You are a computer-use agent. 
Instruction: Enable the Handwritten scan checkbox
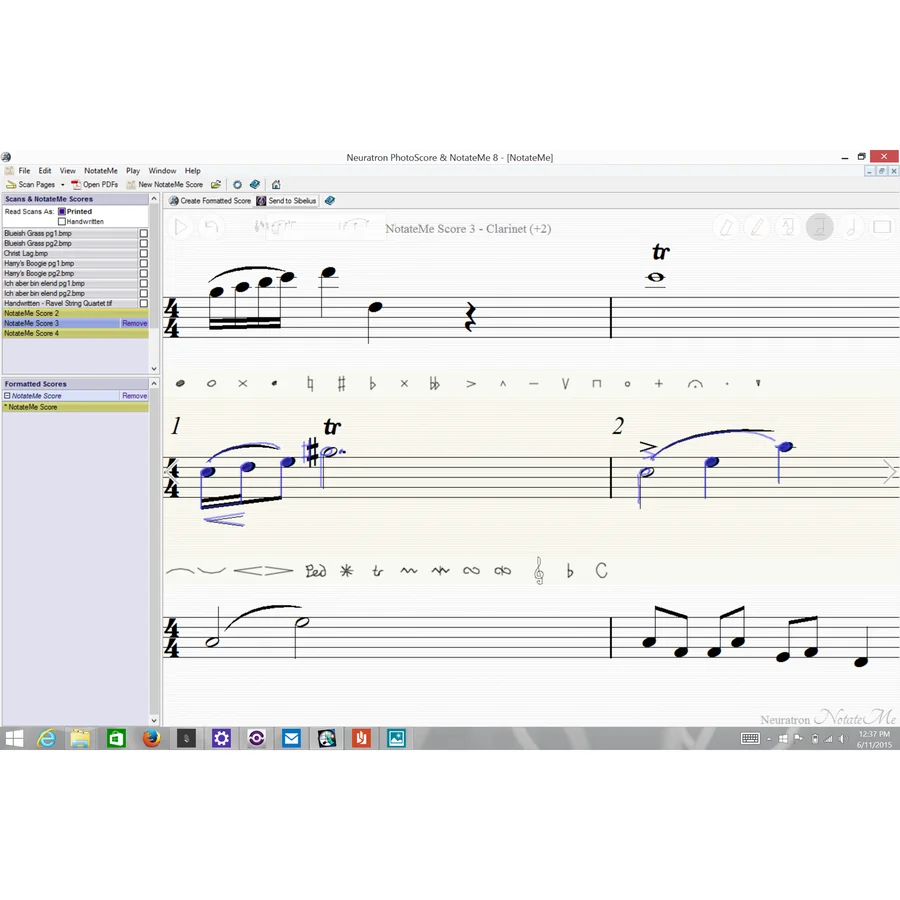click(62, 222)
